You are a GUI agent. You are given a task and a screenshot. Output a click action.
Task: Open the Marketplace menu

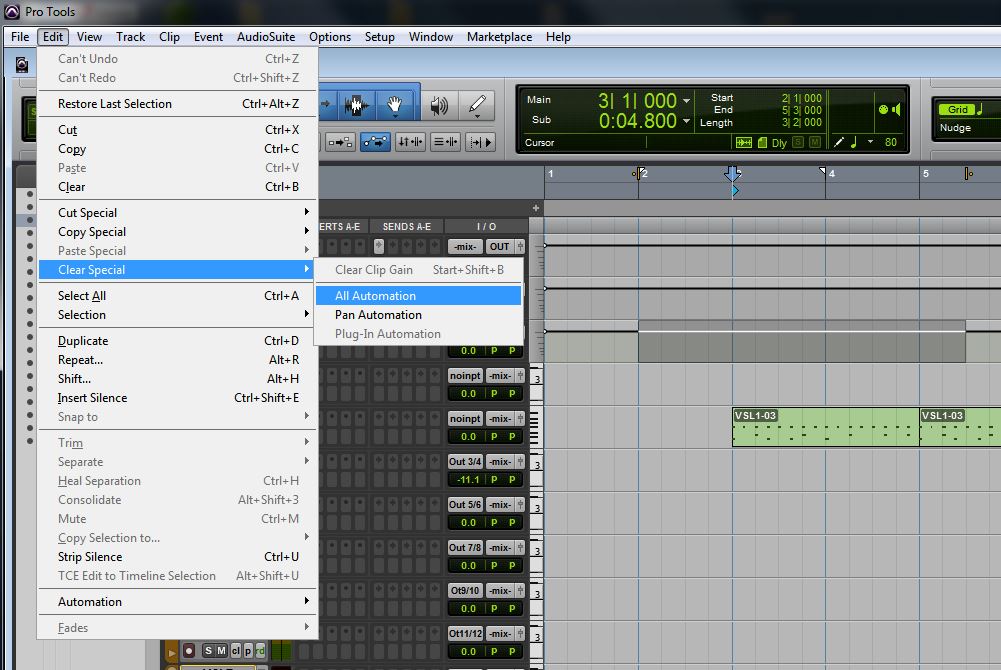tap(499, 37)
